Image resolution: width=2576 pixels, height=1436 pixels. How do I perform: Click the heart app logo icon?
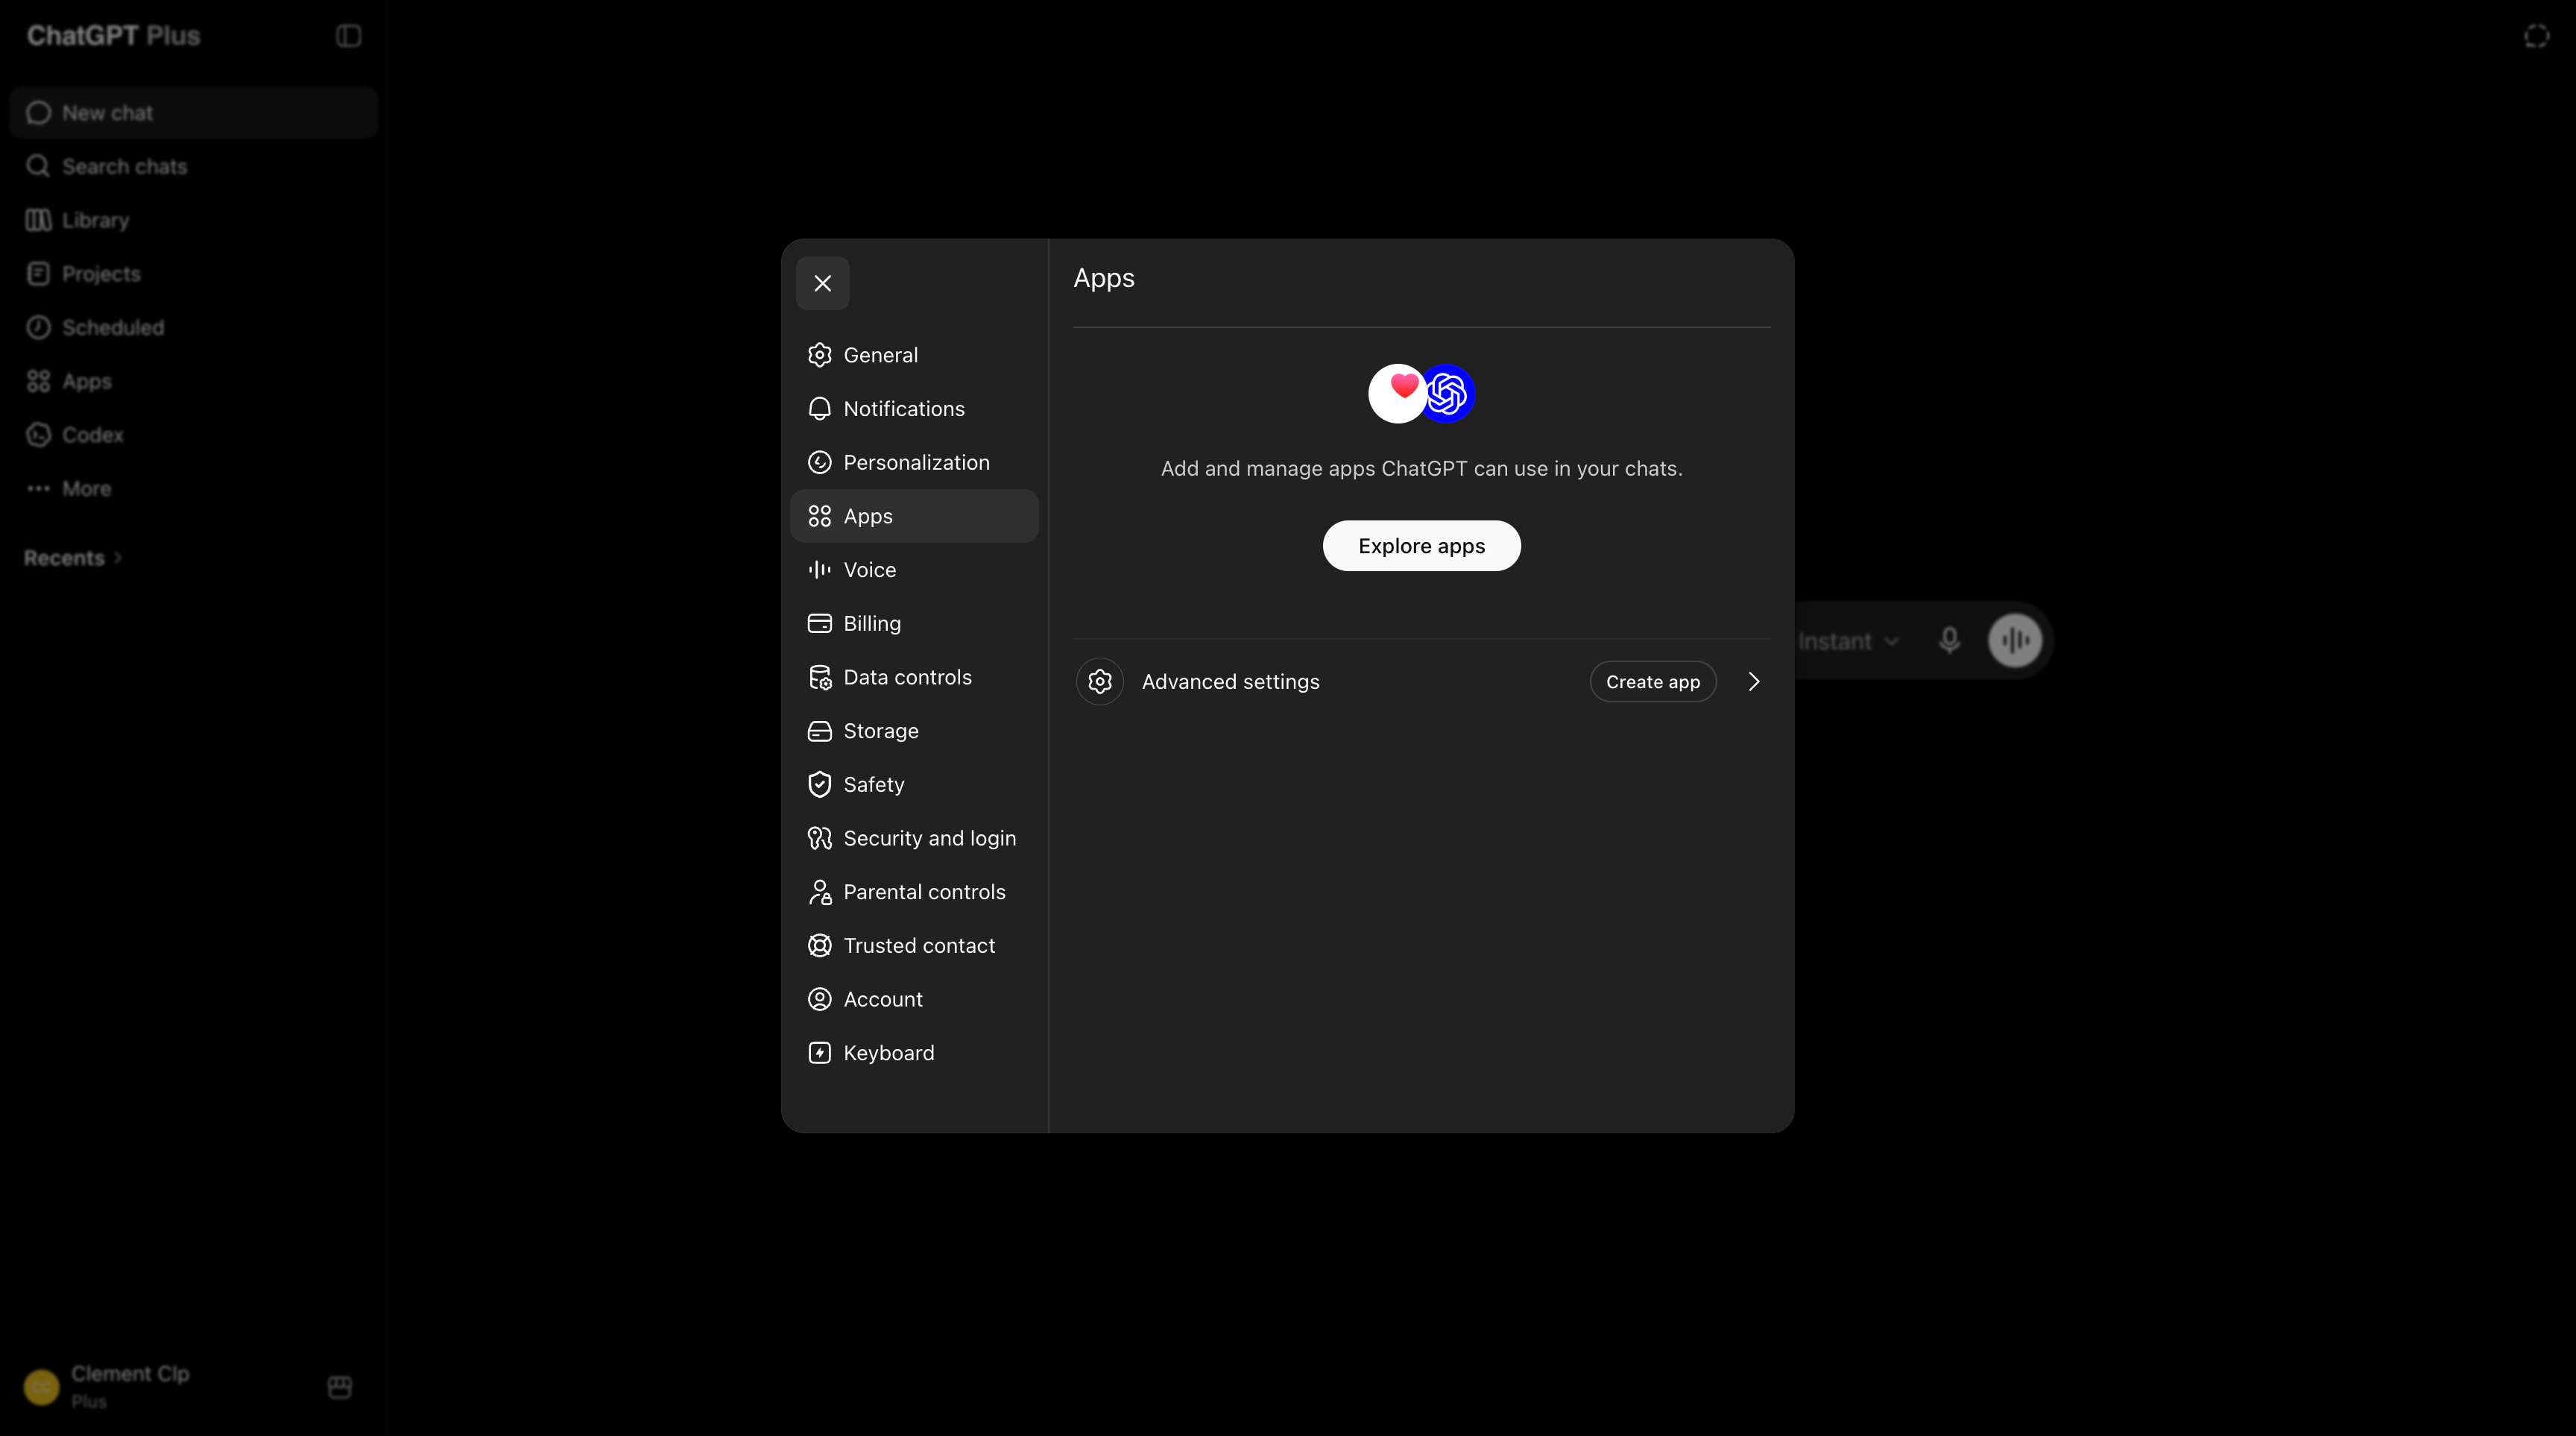click(x=1397, y=393)
